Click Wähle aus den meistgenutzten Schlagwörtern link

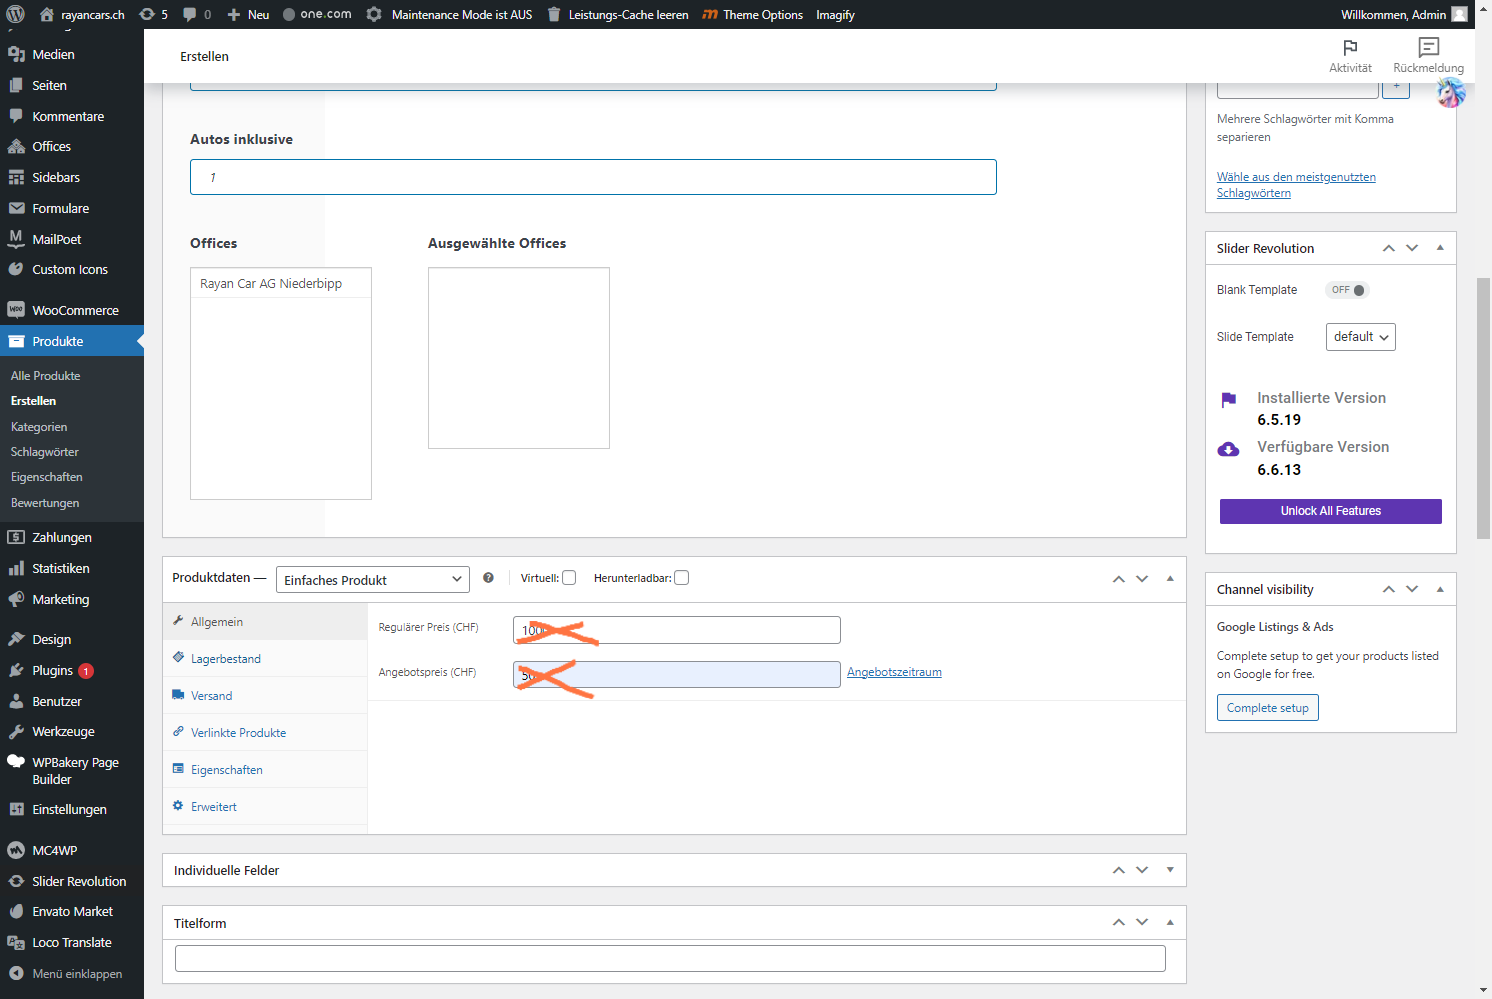point(1296,185)
